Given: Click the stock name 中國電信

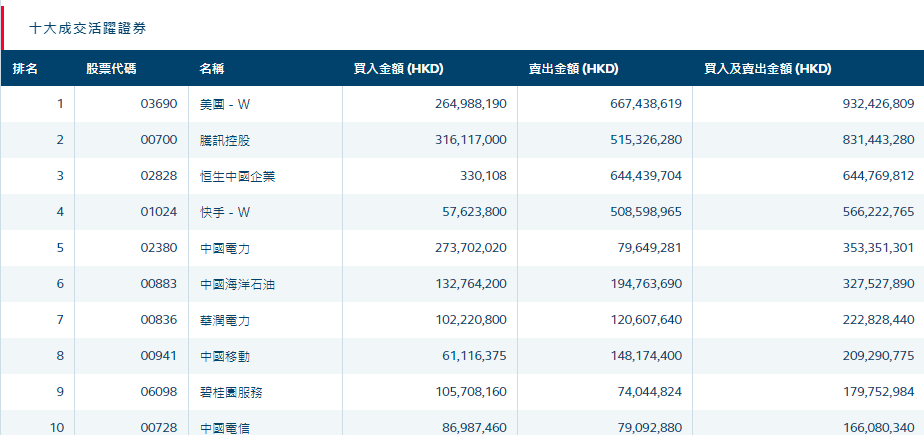Looking at the screenshot, I should 225,428.
